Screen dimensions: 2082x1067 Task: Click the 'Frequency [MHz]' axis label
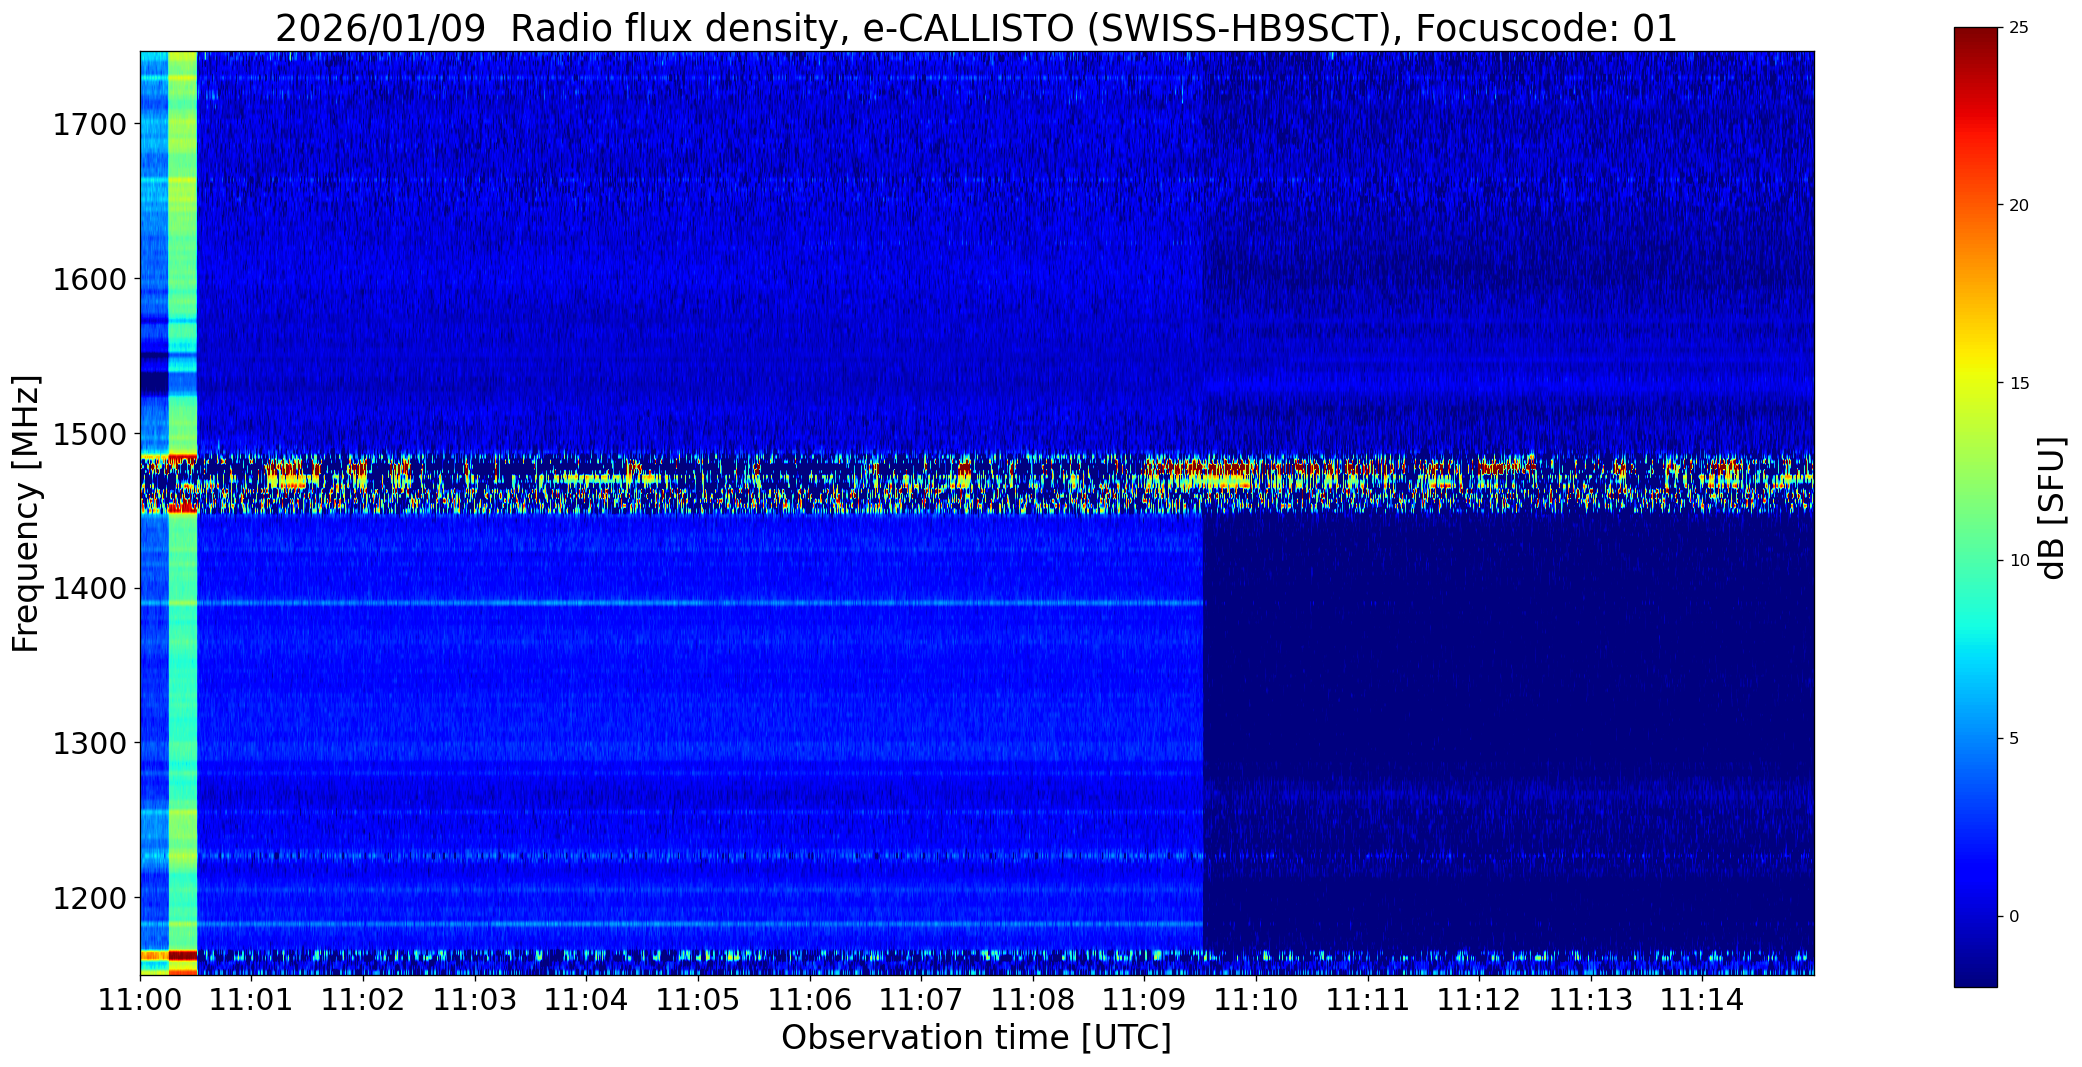click(x=26, y=513)
